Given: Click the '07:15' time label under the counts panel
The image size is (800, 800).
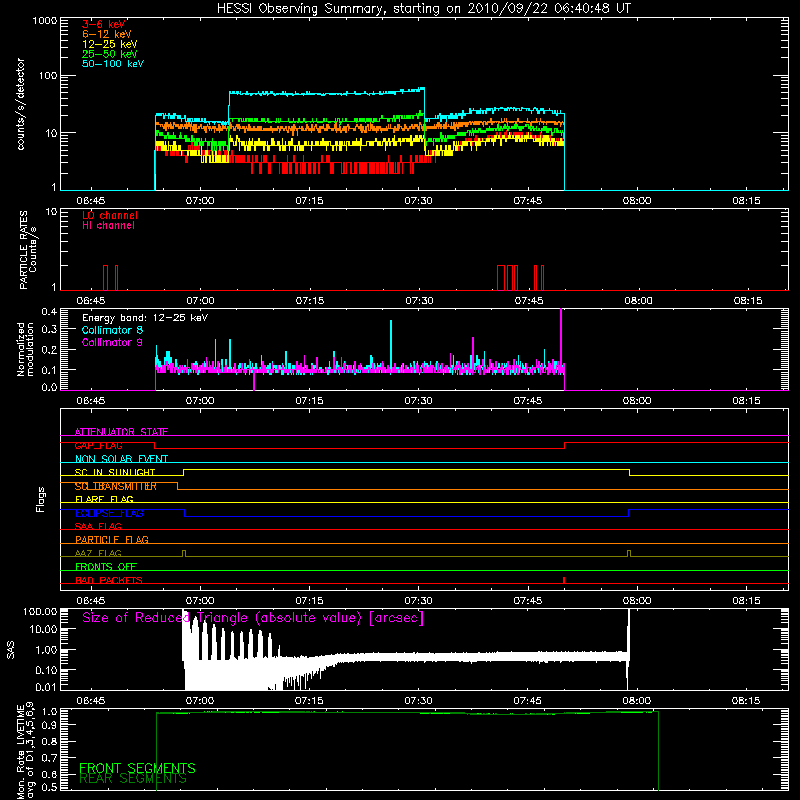Looking at the screenshot, I should tap(309, 201).
